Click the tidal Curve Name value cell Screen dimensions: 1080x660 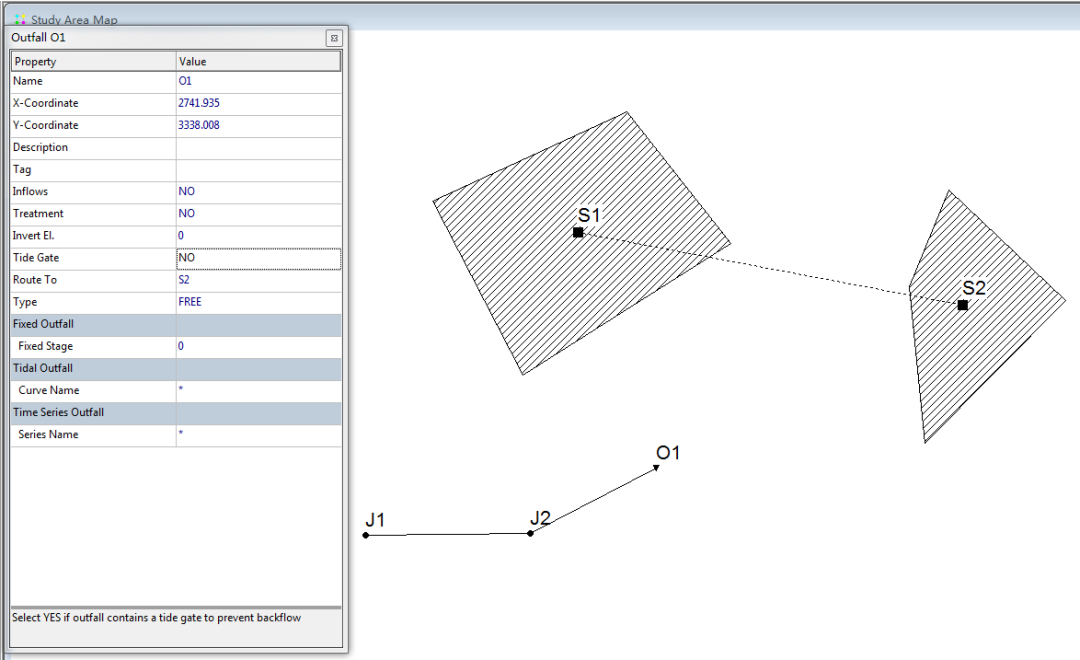point(258,390)
